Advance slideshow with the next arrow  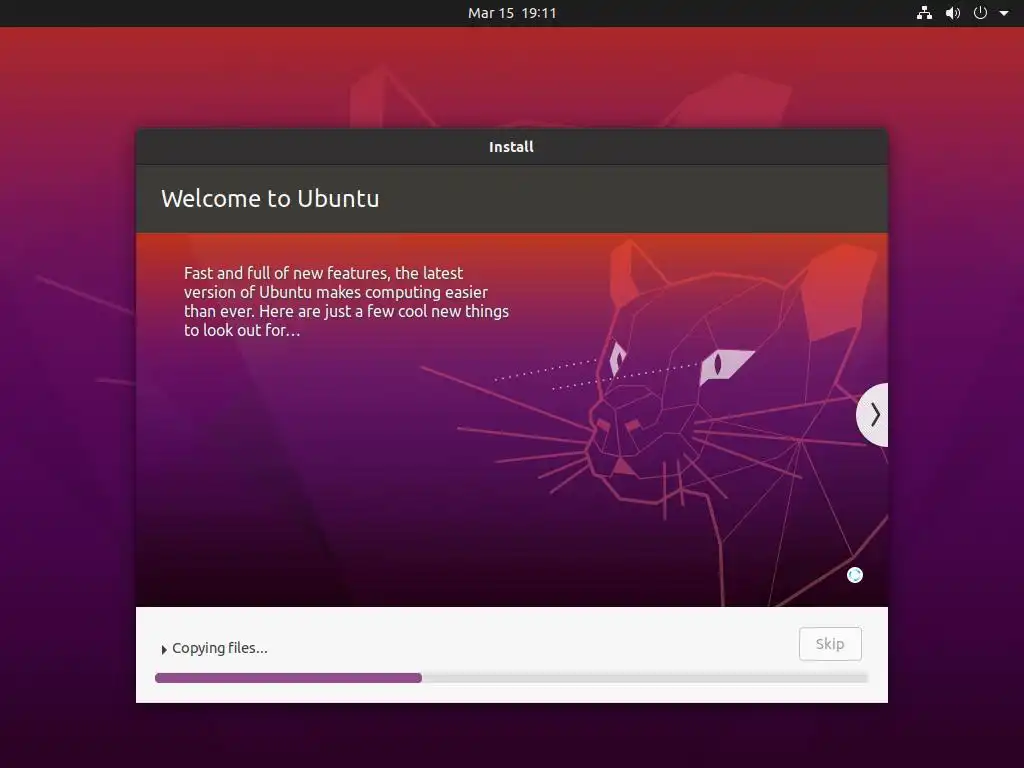[873, 415]
